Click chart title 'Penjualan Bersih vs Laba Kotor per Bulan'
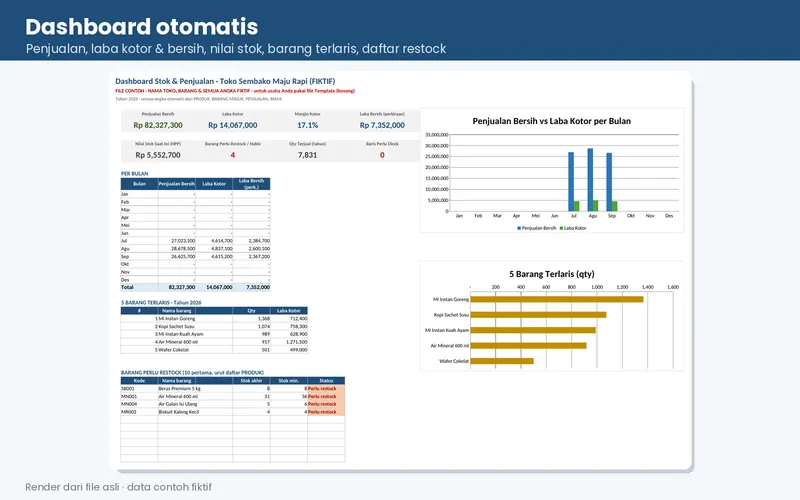The width and height of the screenshot is (800, 500). (552, 121)
